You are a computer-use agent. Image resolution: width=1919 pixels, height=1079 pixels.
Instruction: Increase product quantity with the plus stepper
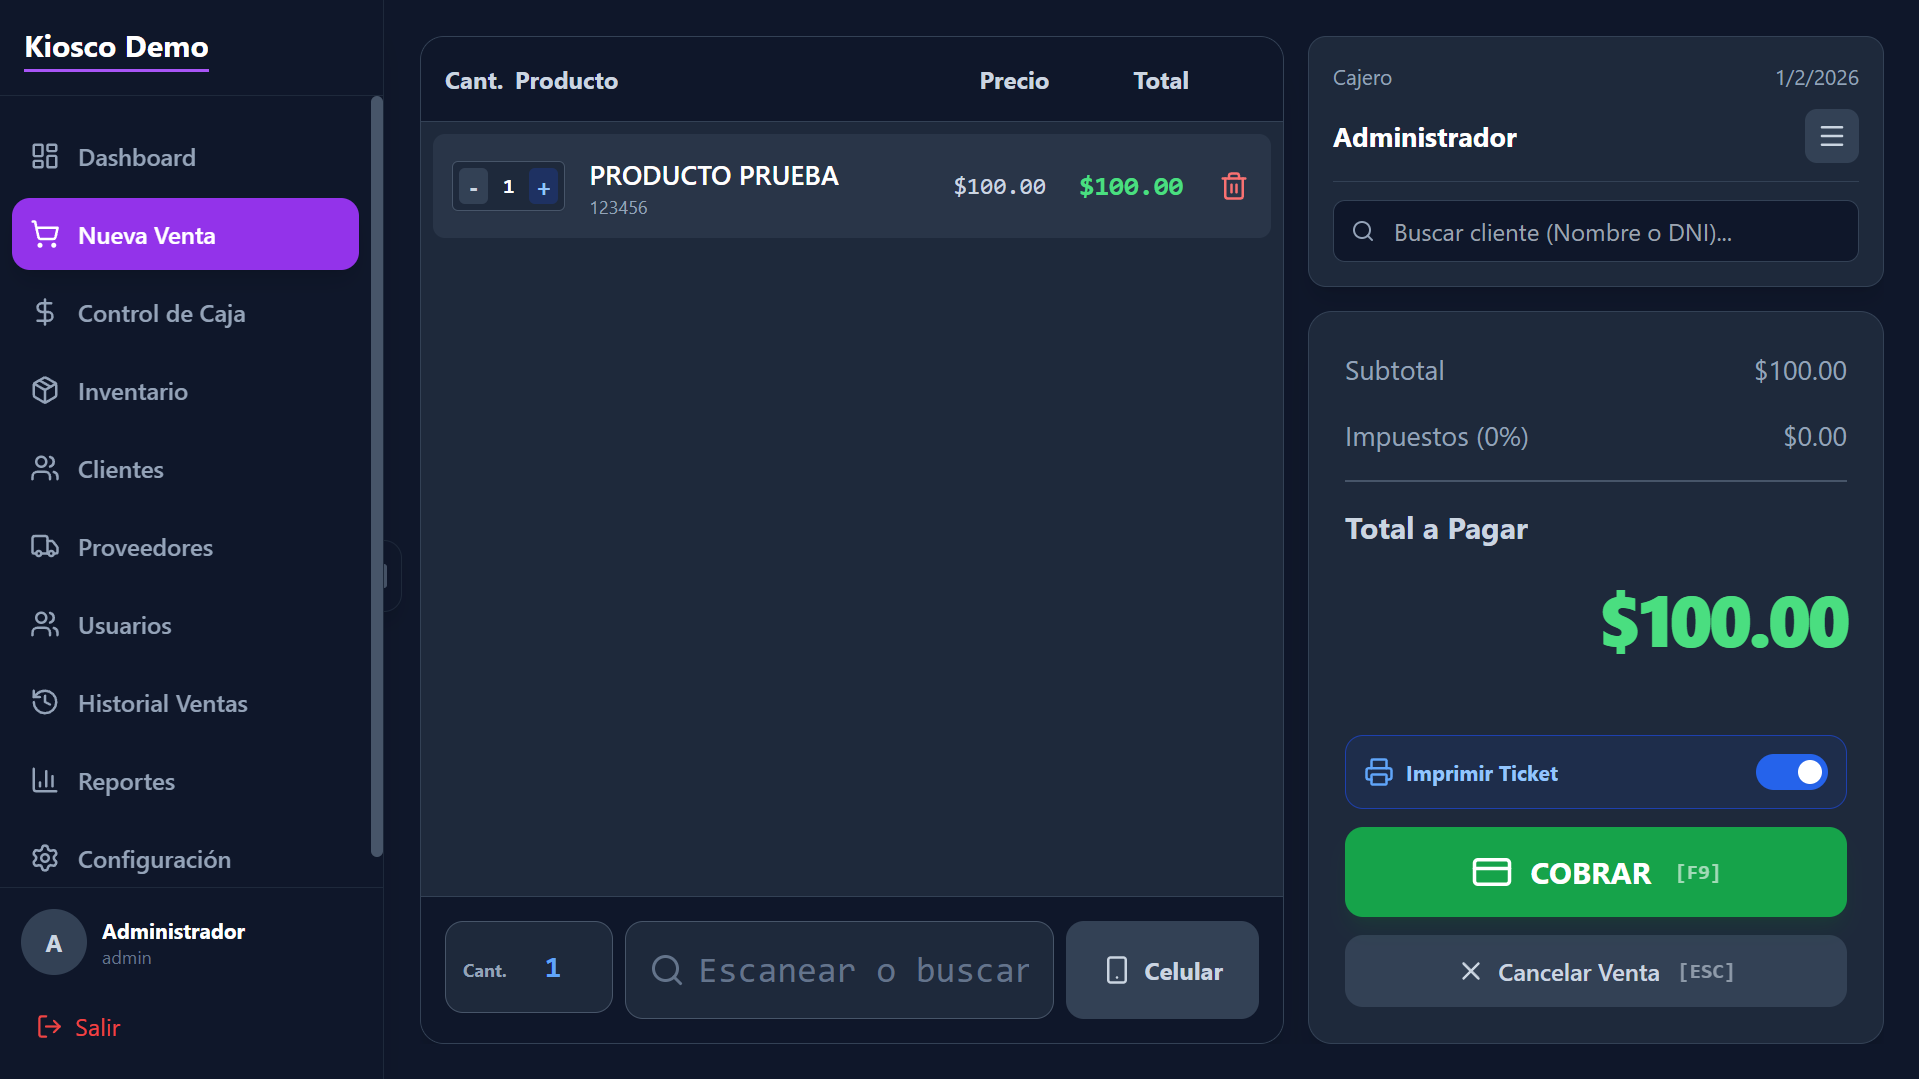(x=543, y=186)
